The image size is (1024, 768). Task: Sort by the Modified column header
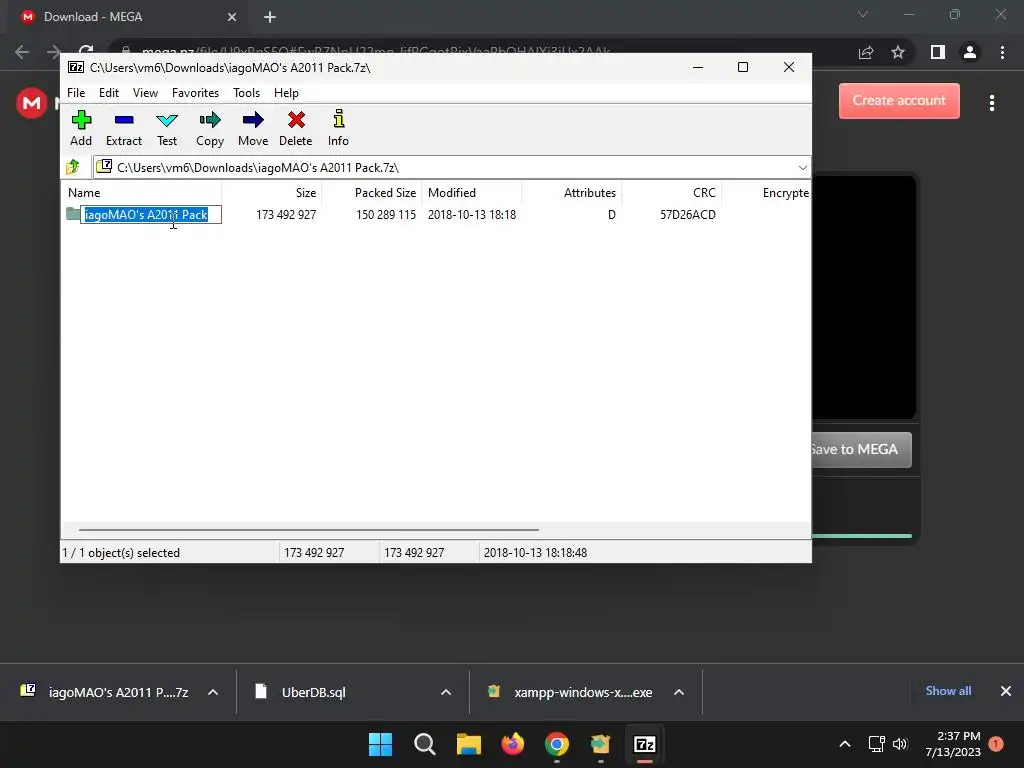point(472,193)
